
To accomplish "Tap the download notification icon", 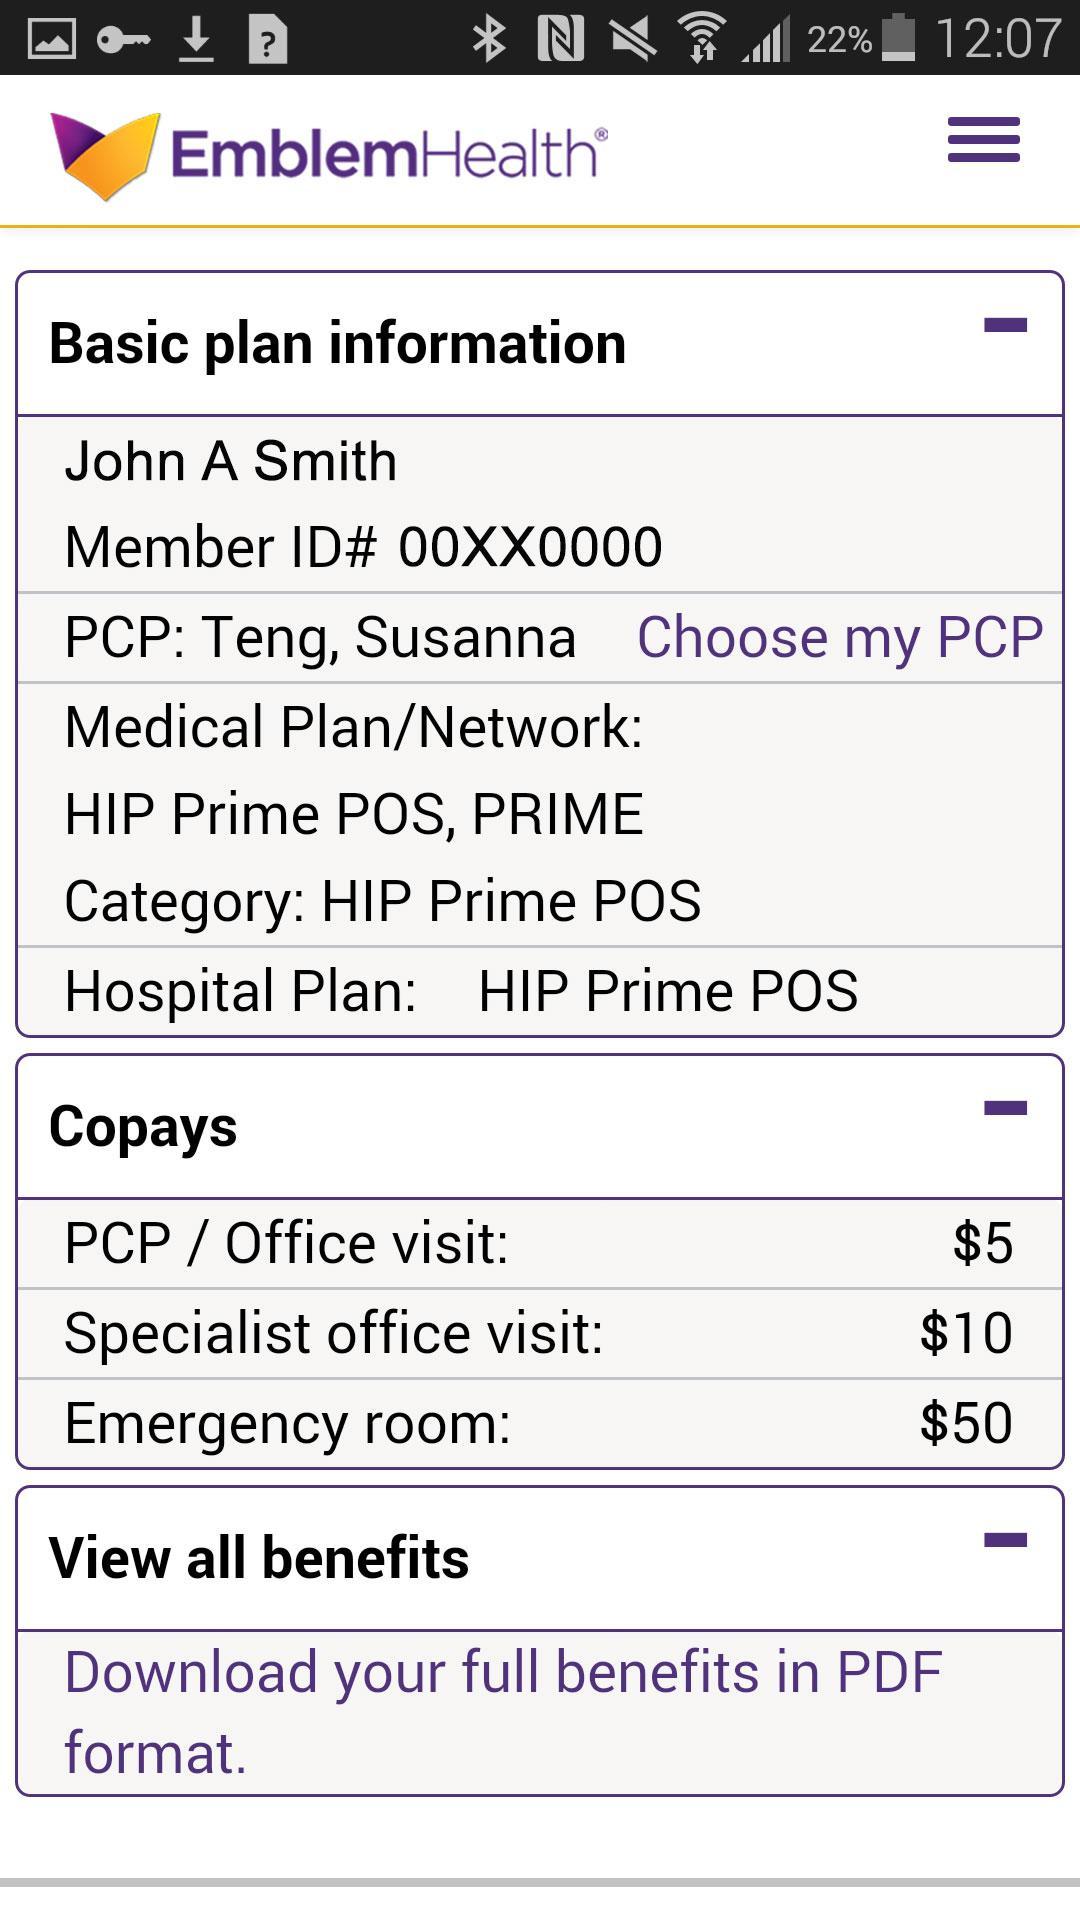I will point(197,40).
